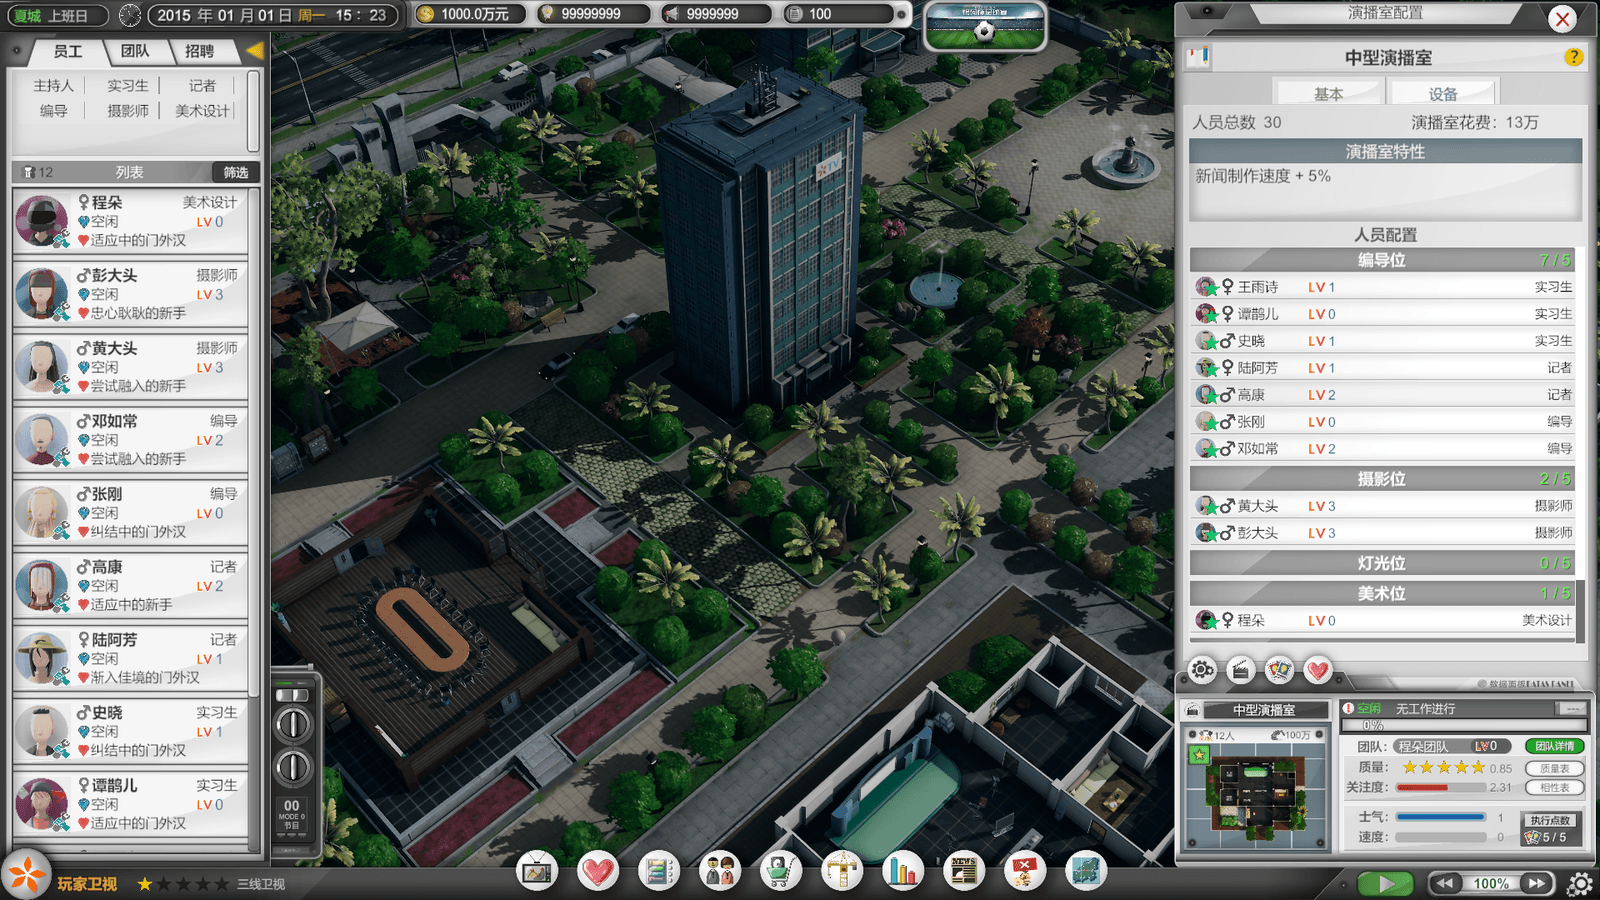This screenshot has width=1600, height=900.
Task: Filter employees by 记者
Action: (202, 85)
